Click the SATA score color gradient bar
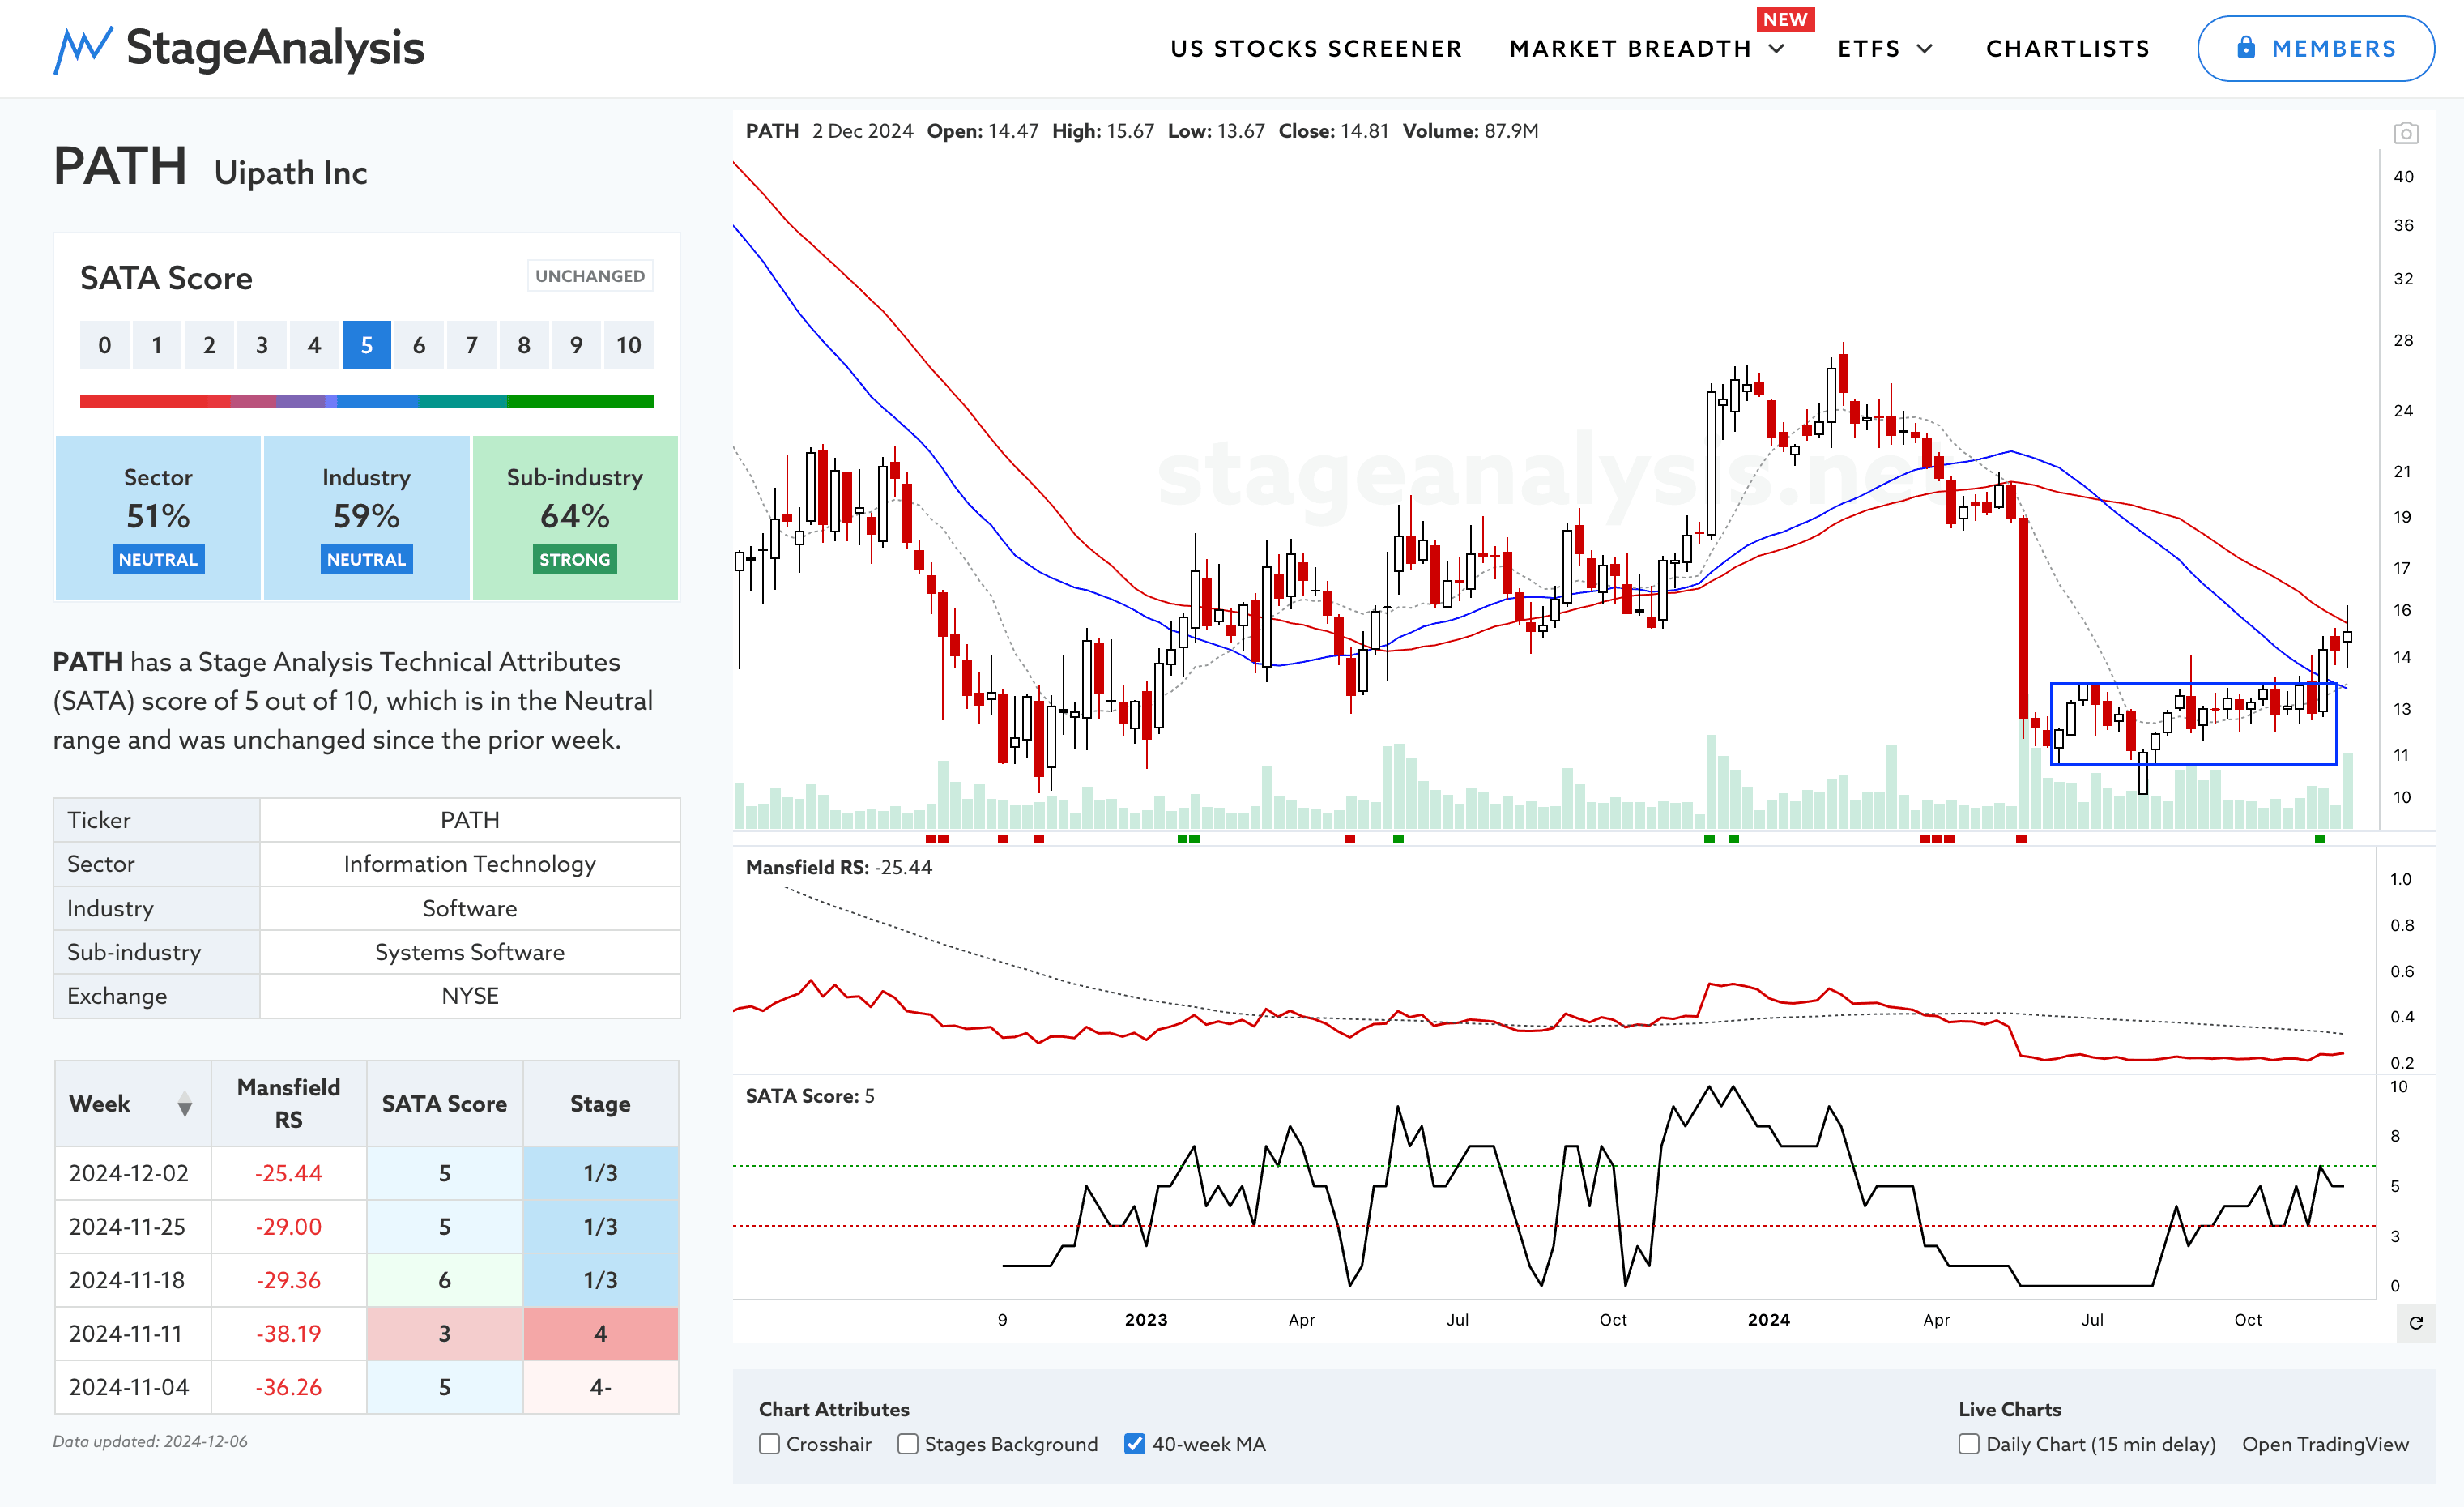Image resolution: width=2464 pixels, height=1507 pixels. 366,402
